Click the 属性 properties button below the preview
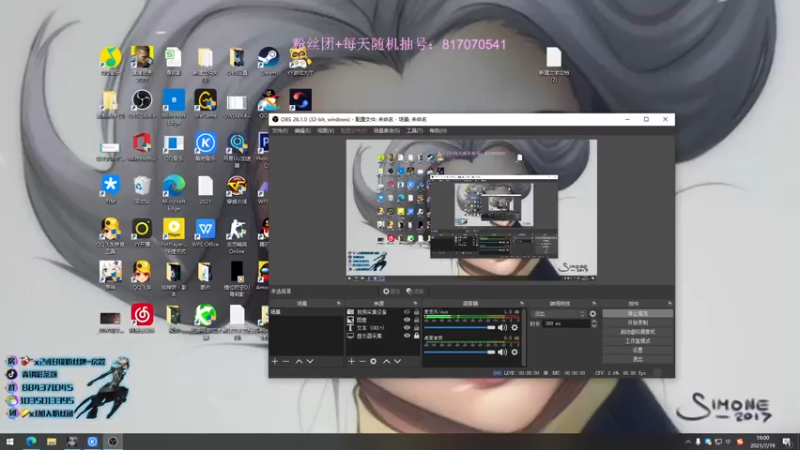 click(x=391, y=291)
